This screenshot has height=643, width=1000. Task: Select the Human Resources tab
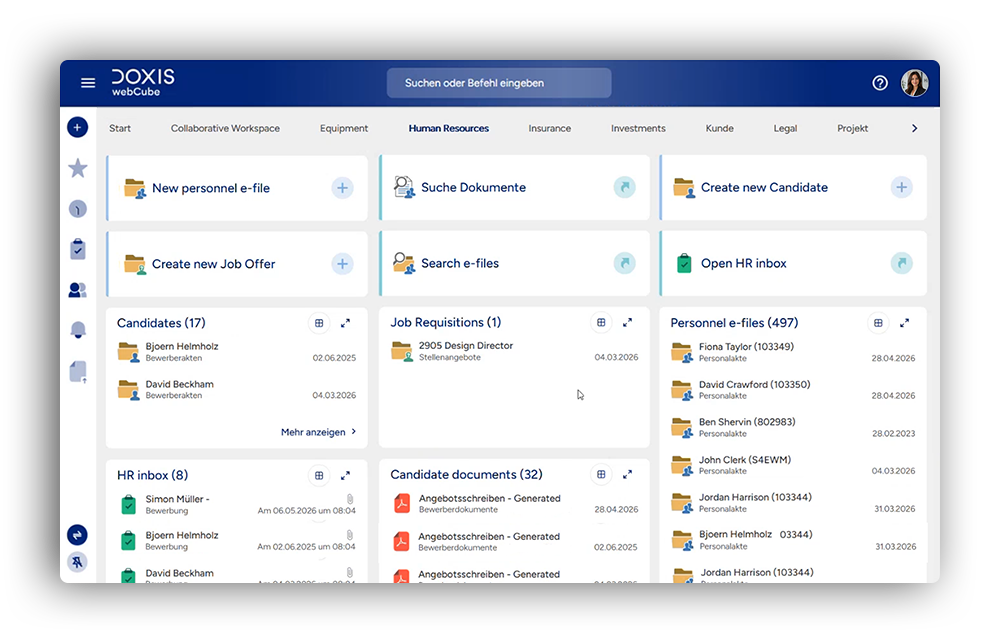coord(449,128)
